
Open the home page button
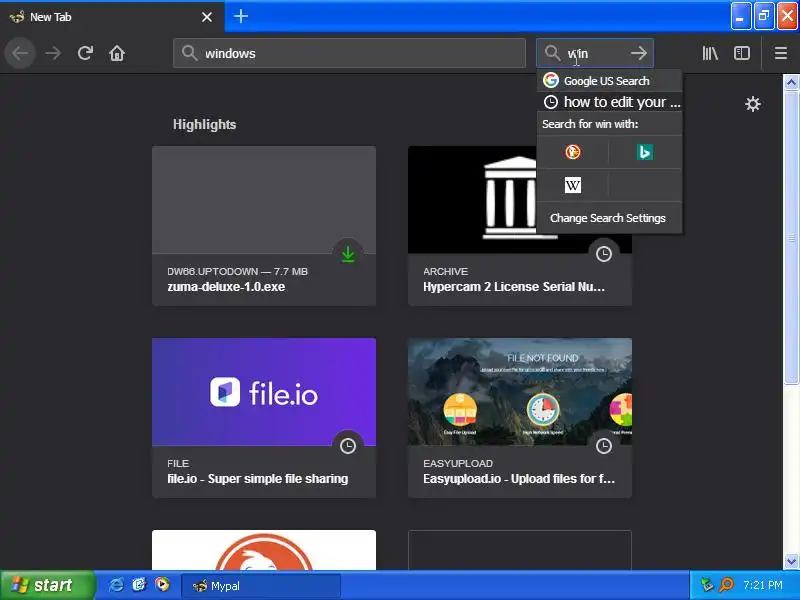[117, 53]
